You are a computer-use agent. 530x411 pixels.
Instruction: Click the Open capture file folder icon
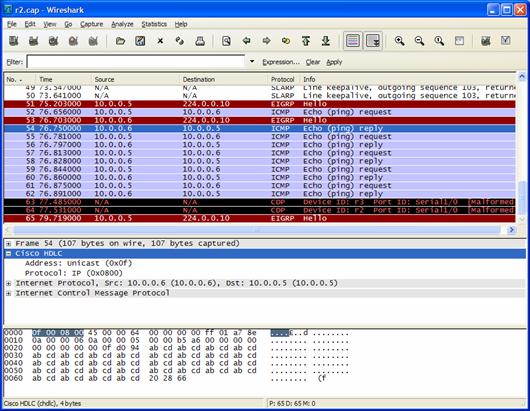click(120, 41)
